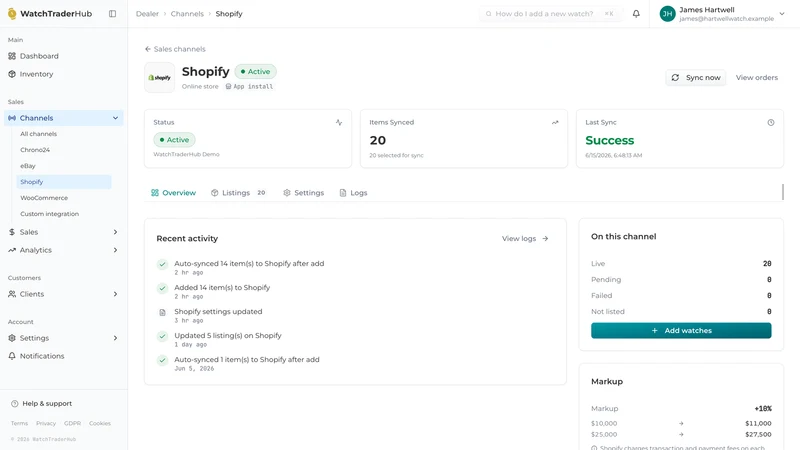
Task: Switch to the Settings tab
Action: 304,193
